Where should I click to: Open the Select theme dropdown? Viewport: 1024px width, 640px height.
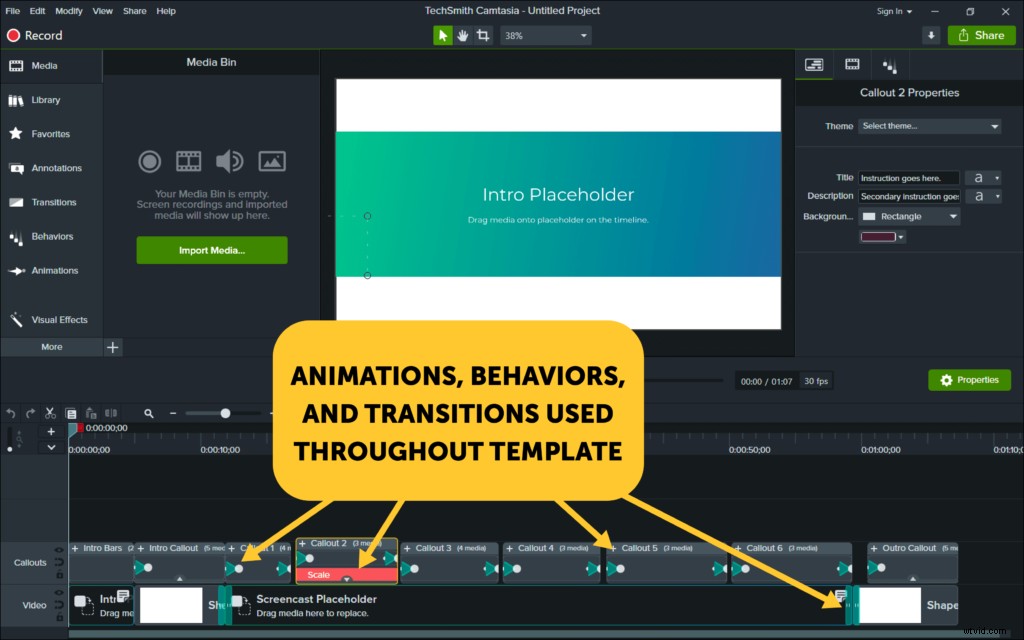click(x=929, y=126)
